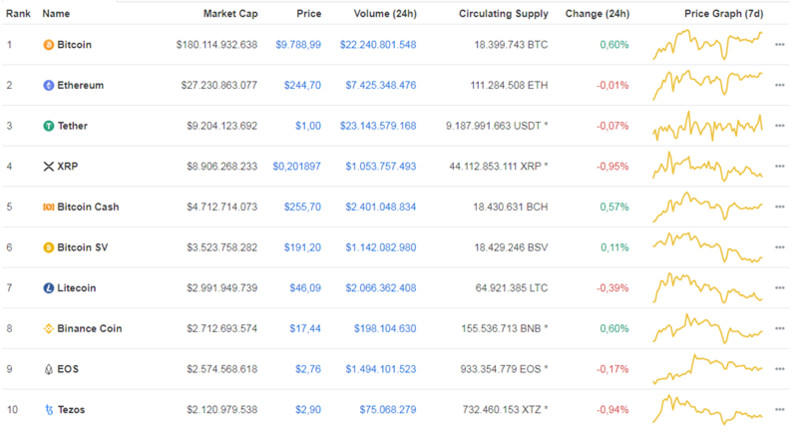Click the Binance Coin logo icon
Viewport: 798px width, 438px height.
[x=48, y=328]
